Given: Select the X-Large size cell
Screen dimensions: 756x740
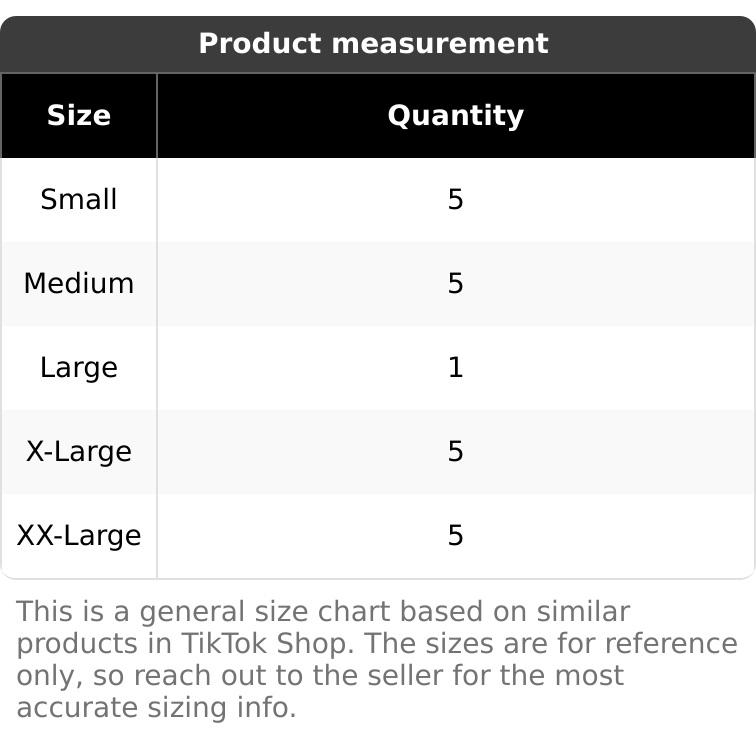Looking at the screenshot, I should click(x=78, y=452).
